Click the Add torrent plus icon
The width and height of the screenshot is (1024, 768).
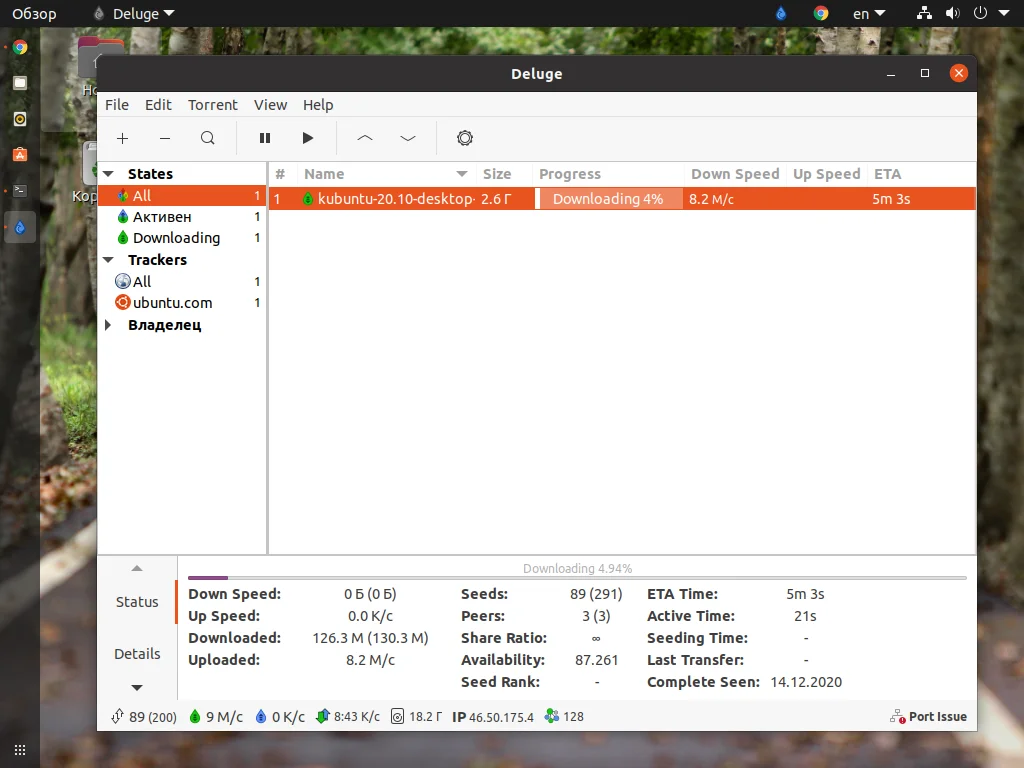tap(122, 138)
